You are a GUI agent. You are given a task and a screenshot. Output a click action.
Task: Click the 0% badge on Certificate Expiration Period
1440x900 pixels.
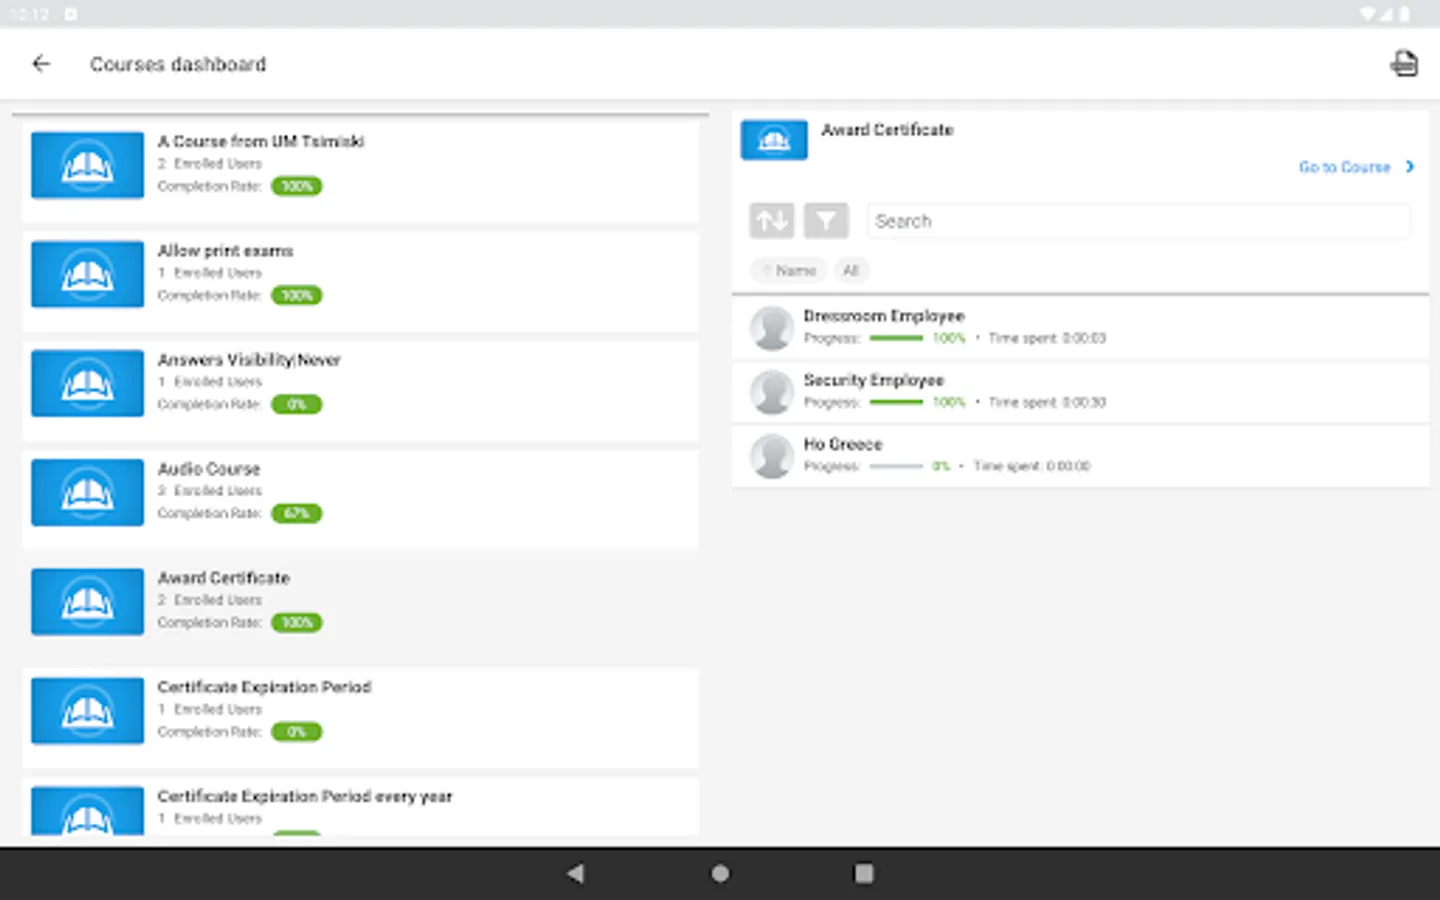[x=296, y=731]
